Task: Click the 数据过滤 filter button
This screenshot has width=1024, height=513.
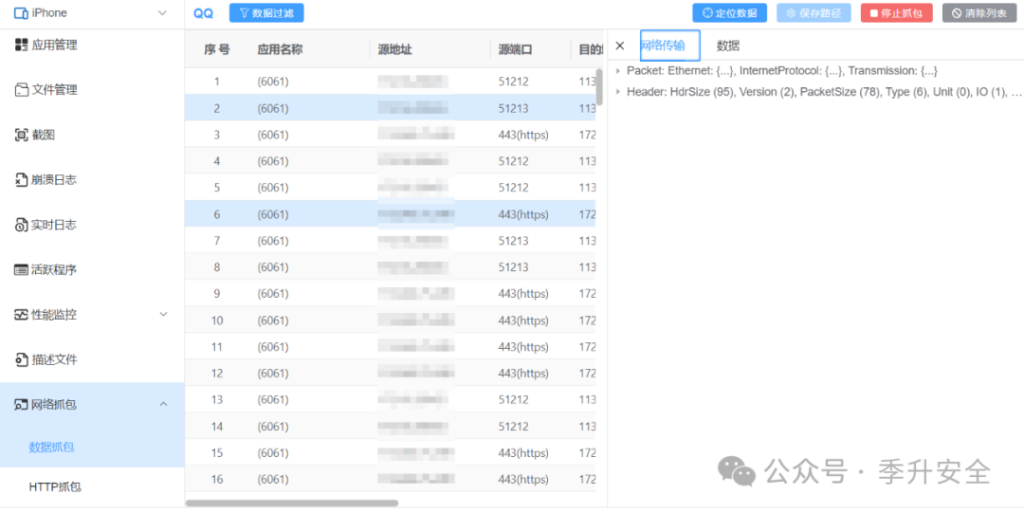Action: click(266, 13)
